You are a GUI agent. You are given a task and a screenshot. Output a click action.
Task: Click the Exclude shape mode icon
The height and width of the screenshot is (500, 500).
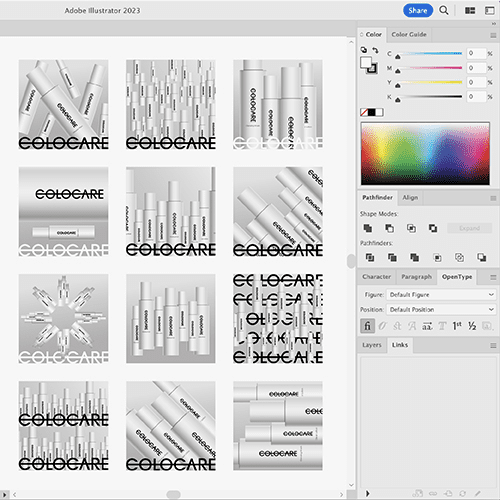(x=433, y=228)
